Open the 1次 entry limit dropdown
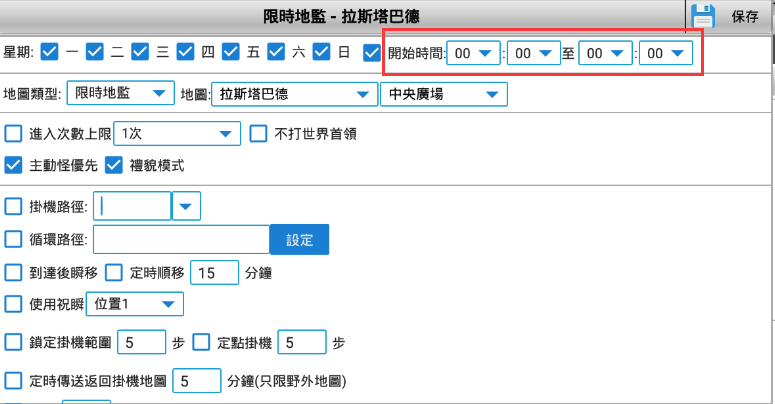Viewport: 775px width, 404px height. click(x=177, y=132)
